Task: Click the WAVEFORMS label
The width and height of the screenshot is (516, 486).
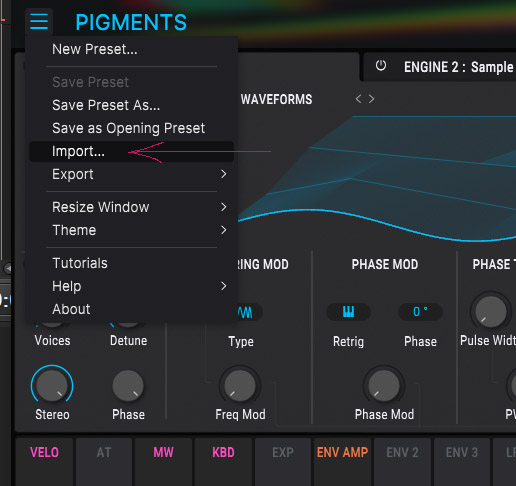Action: click(x=277, y=99)
